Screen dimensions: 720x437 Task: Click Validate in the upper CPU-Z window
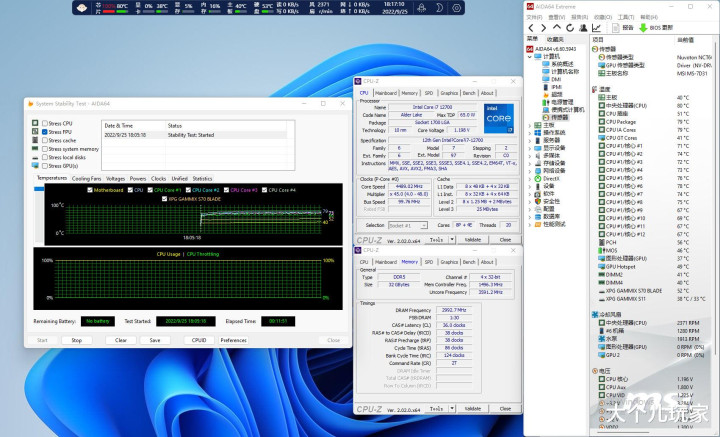point(472,240)
